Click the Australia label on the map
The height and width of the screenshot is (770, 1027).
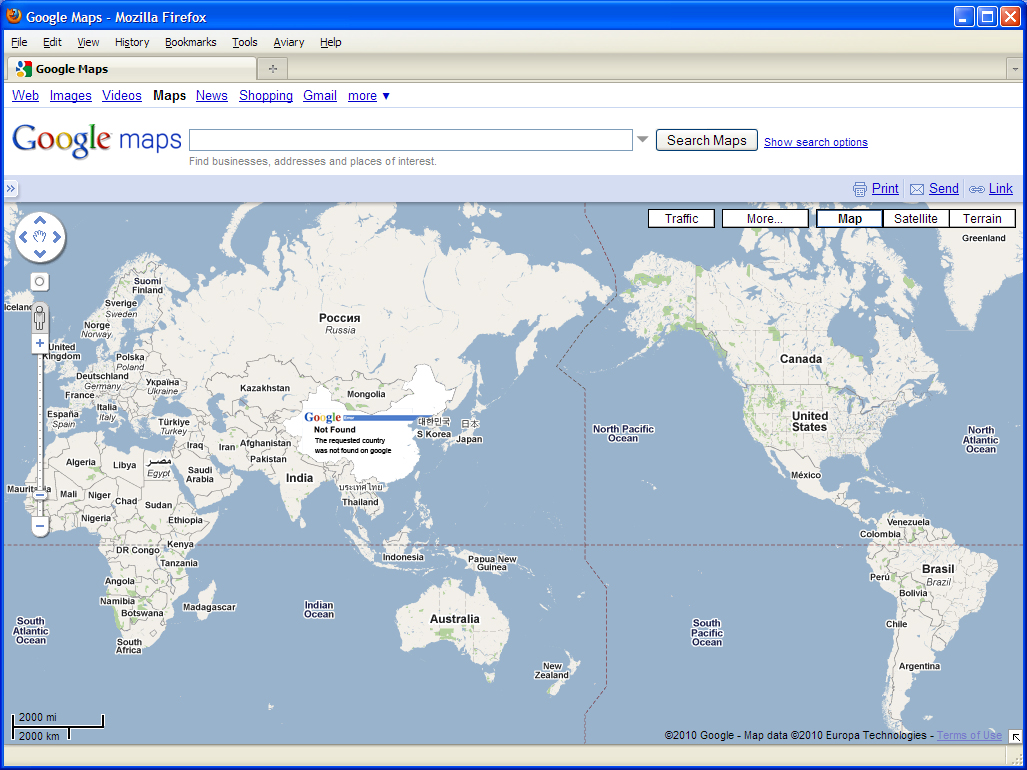point(455,619)
